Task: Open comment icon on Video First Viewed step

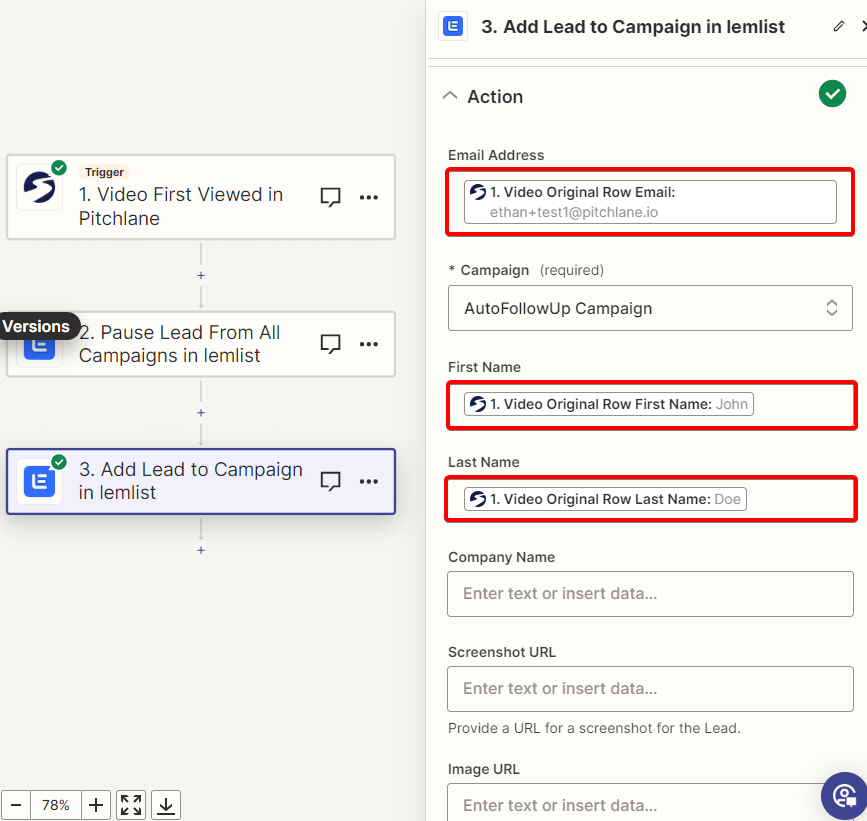Action: click(331, 197)
